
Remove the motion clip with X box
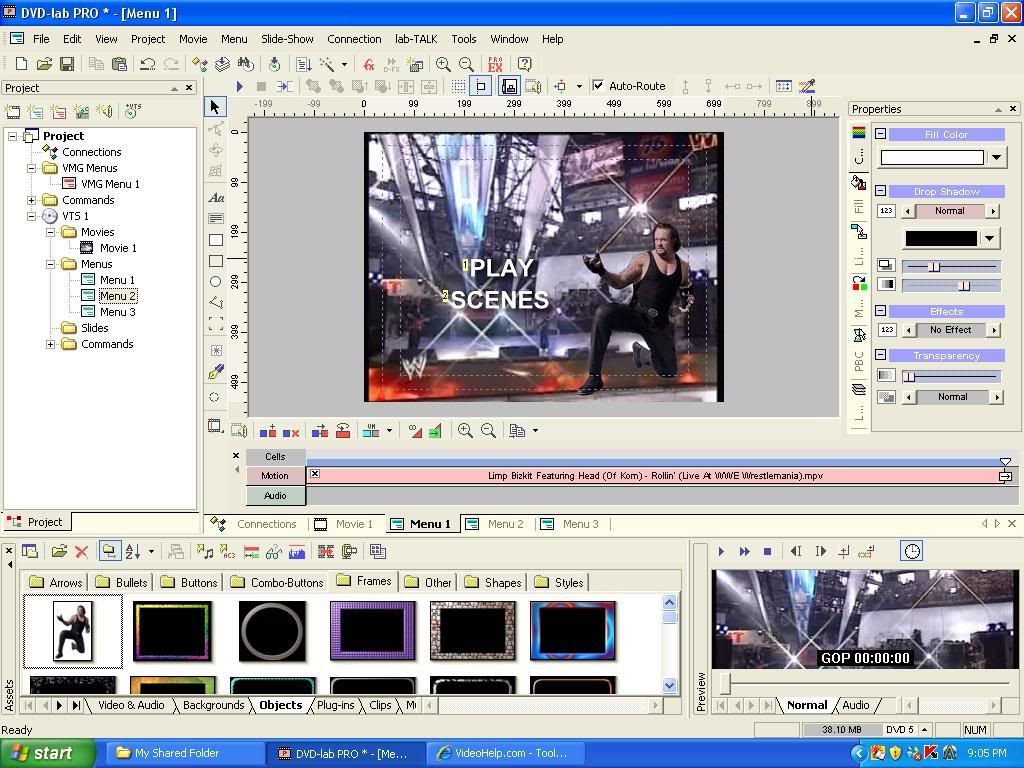pyautogui.click(x=315, y=473)
